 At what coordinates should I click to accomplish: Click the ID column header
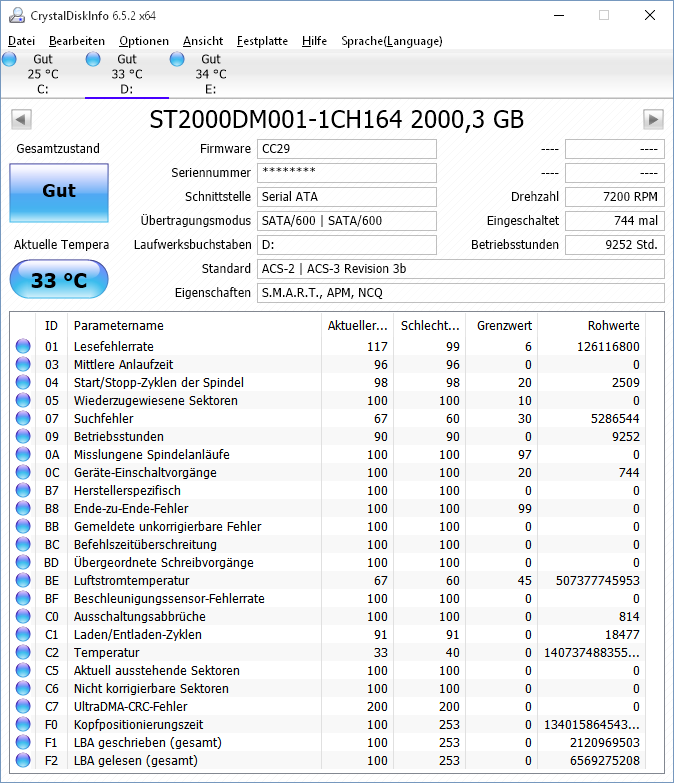coord(51,326)
